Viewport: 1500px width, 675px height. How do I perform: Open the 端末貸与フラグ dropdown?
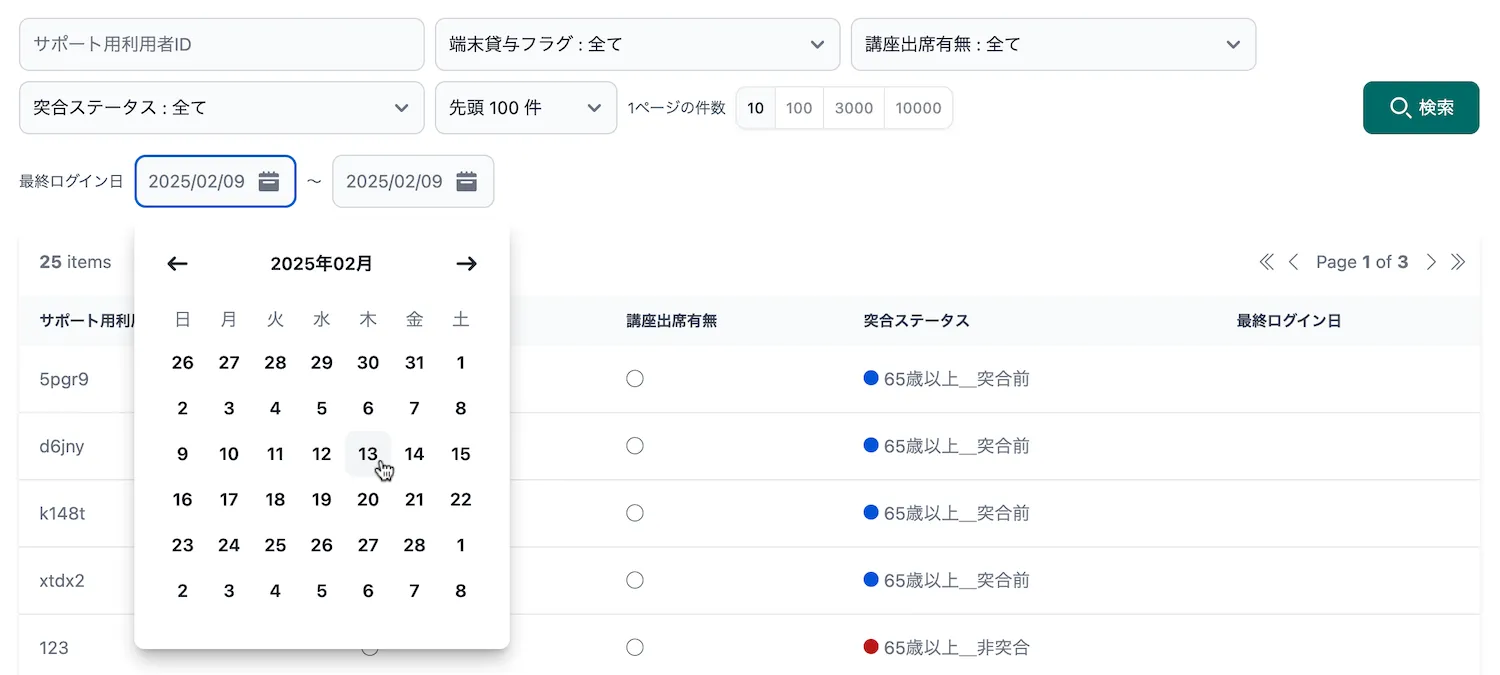click(x=637, y=44)
